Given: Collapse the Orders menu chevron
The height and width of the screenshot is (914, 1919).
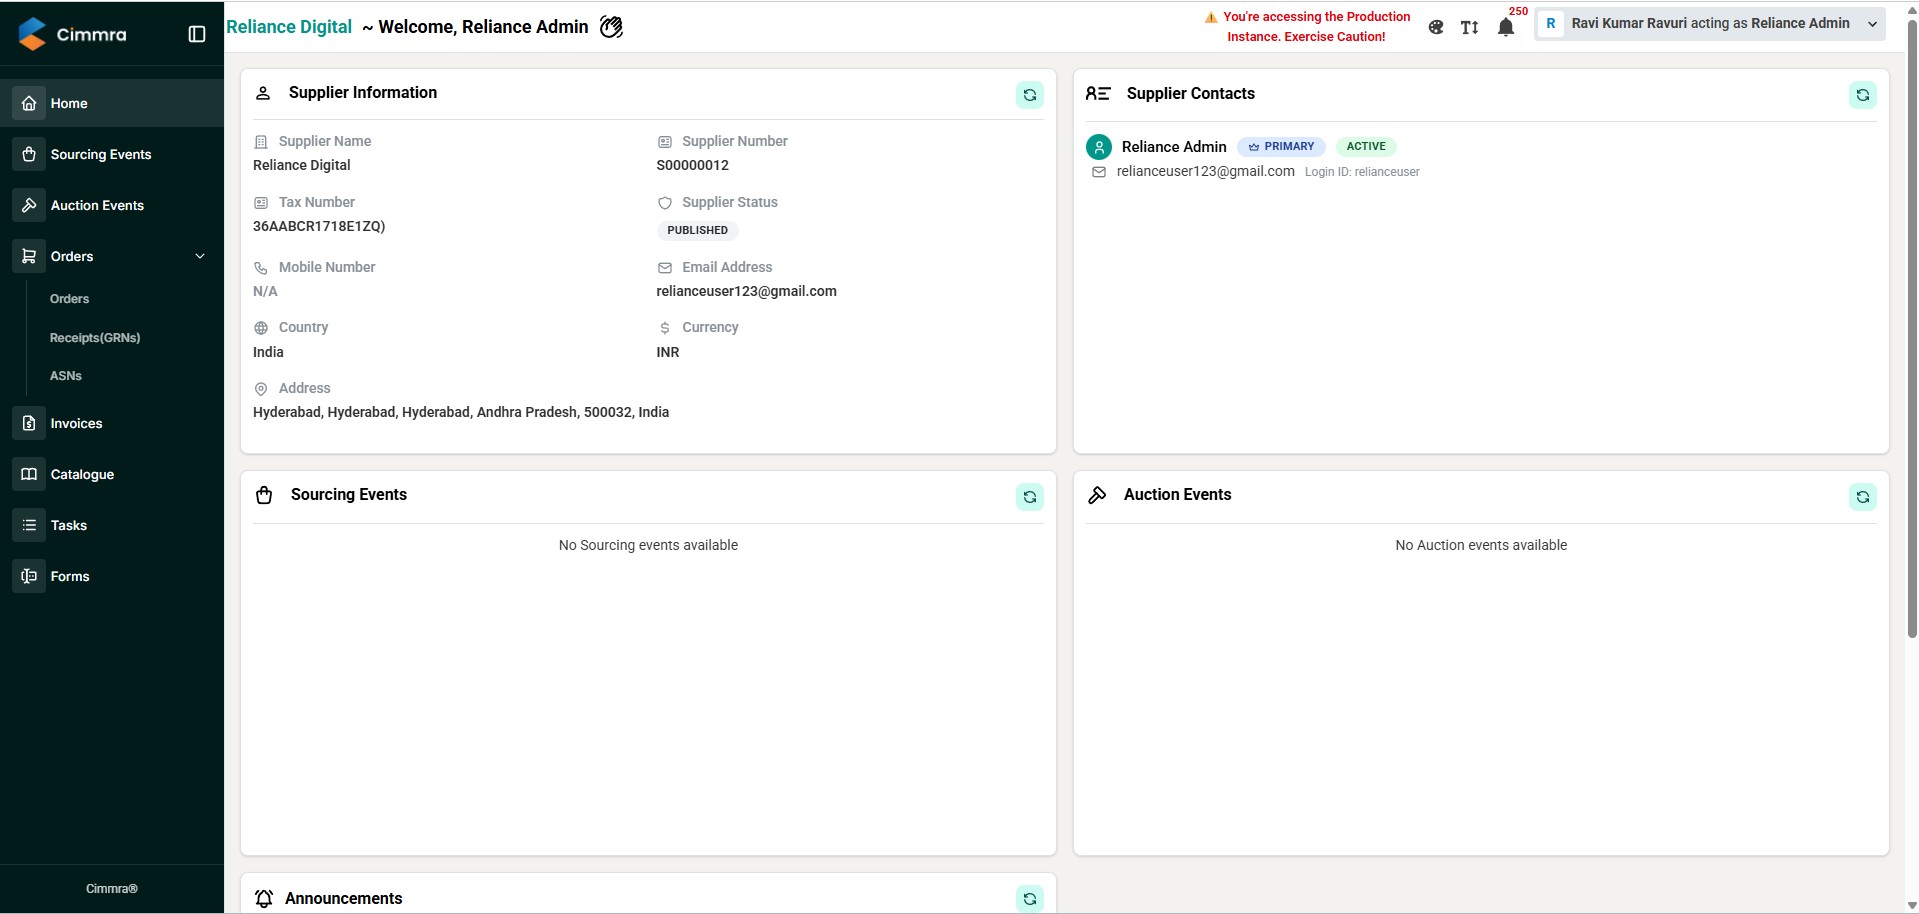Looking at the screenshot, I should [200, 256].
